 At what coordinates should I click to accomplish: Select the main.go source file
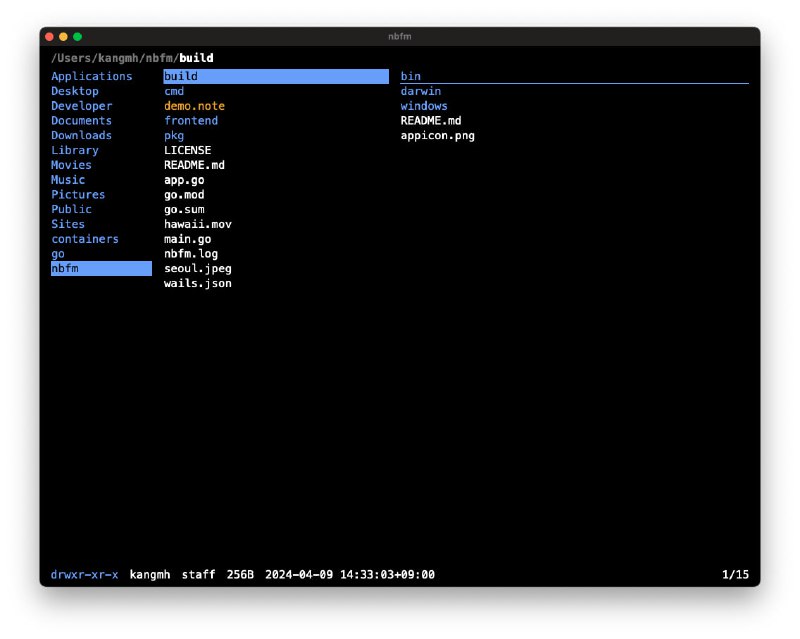[x=188, y=239]
